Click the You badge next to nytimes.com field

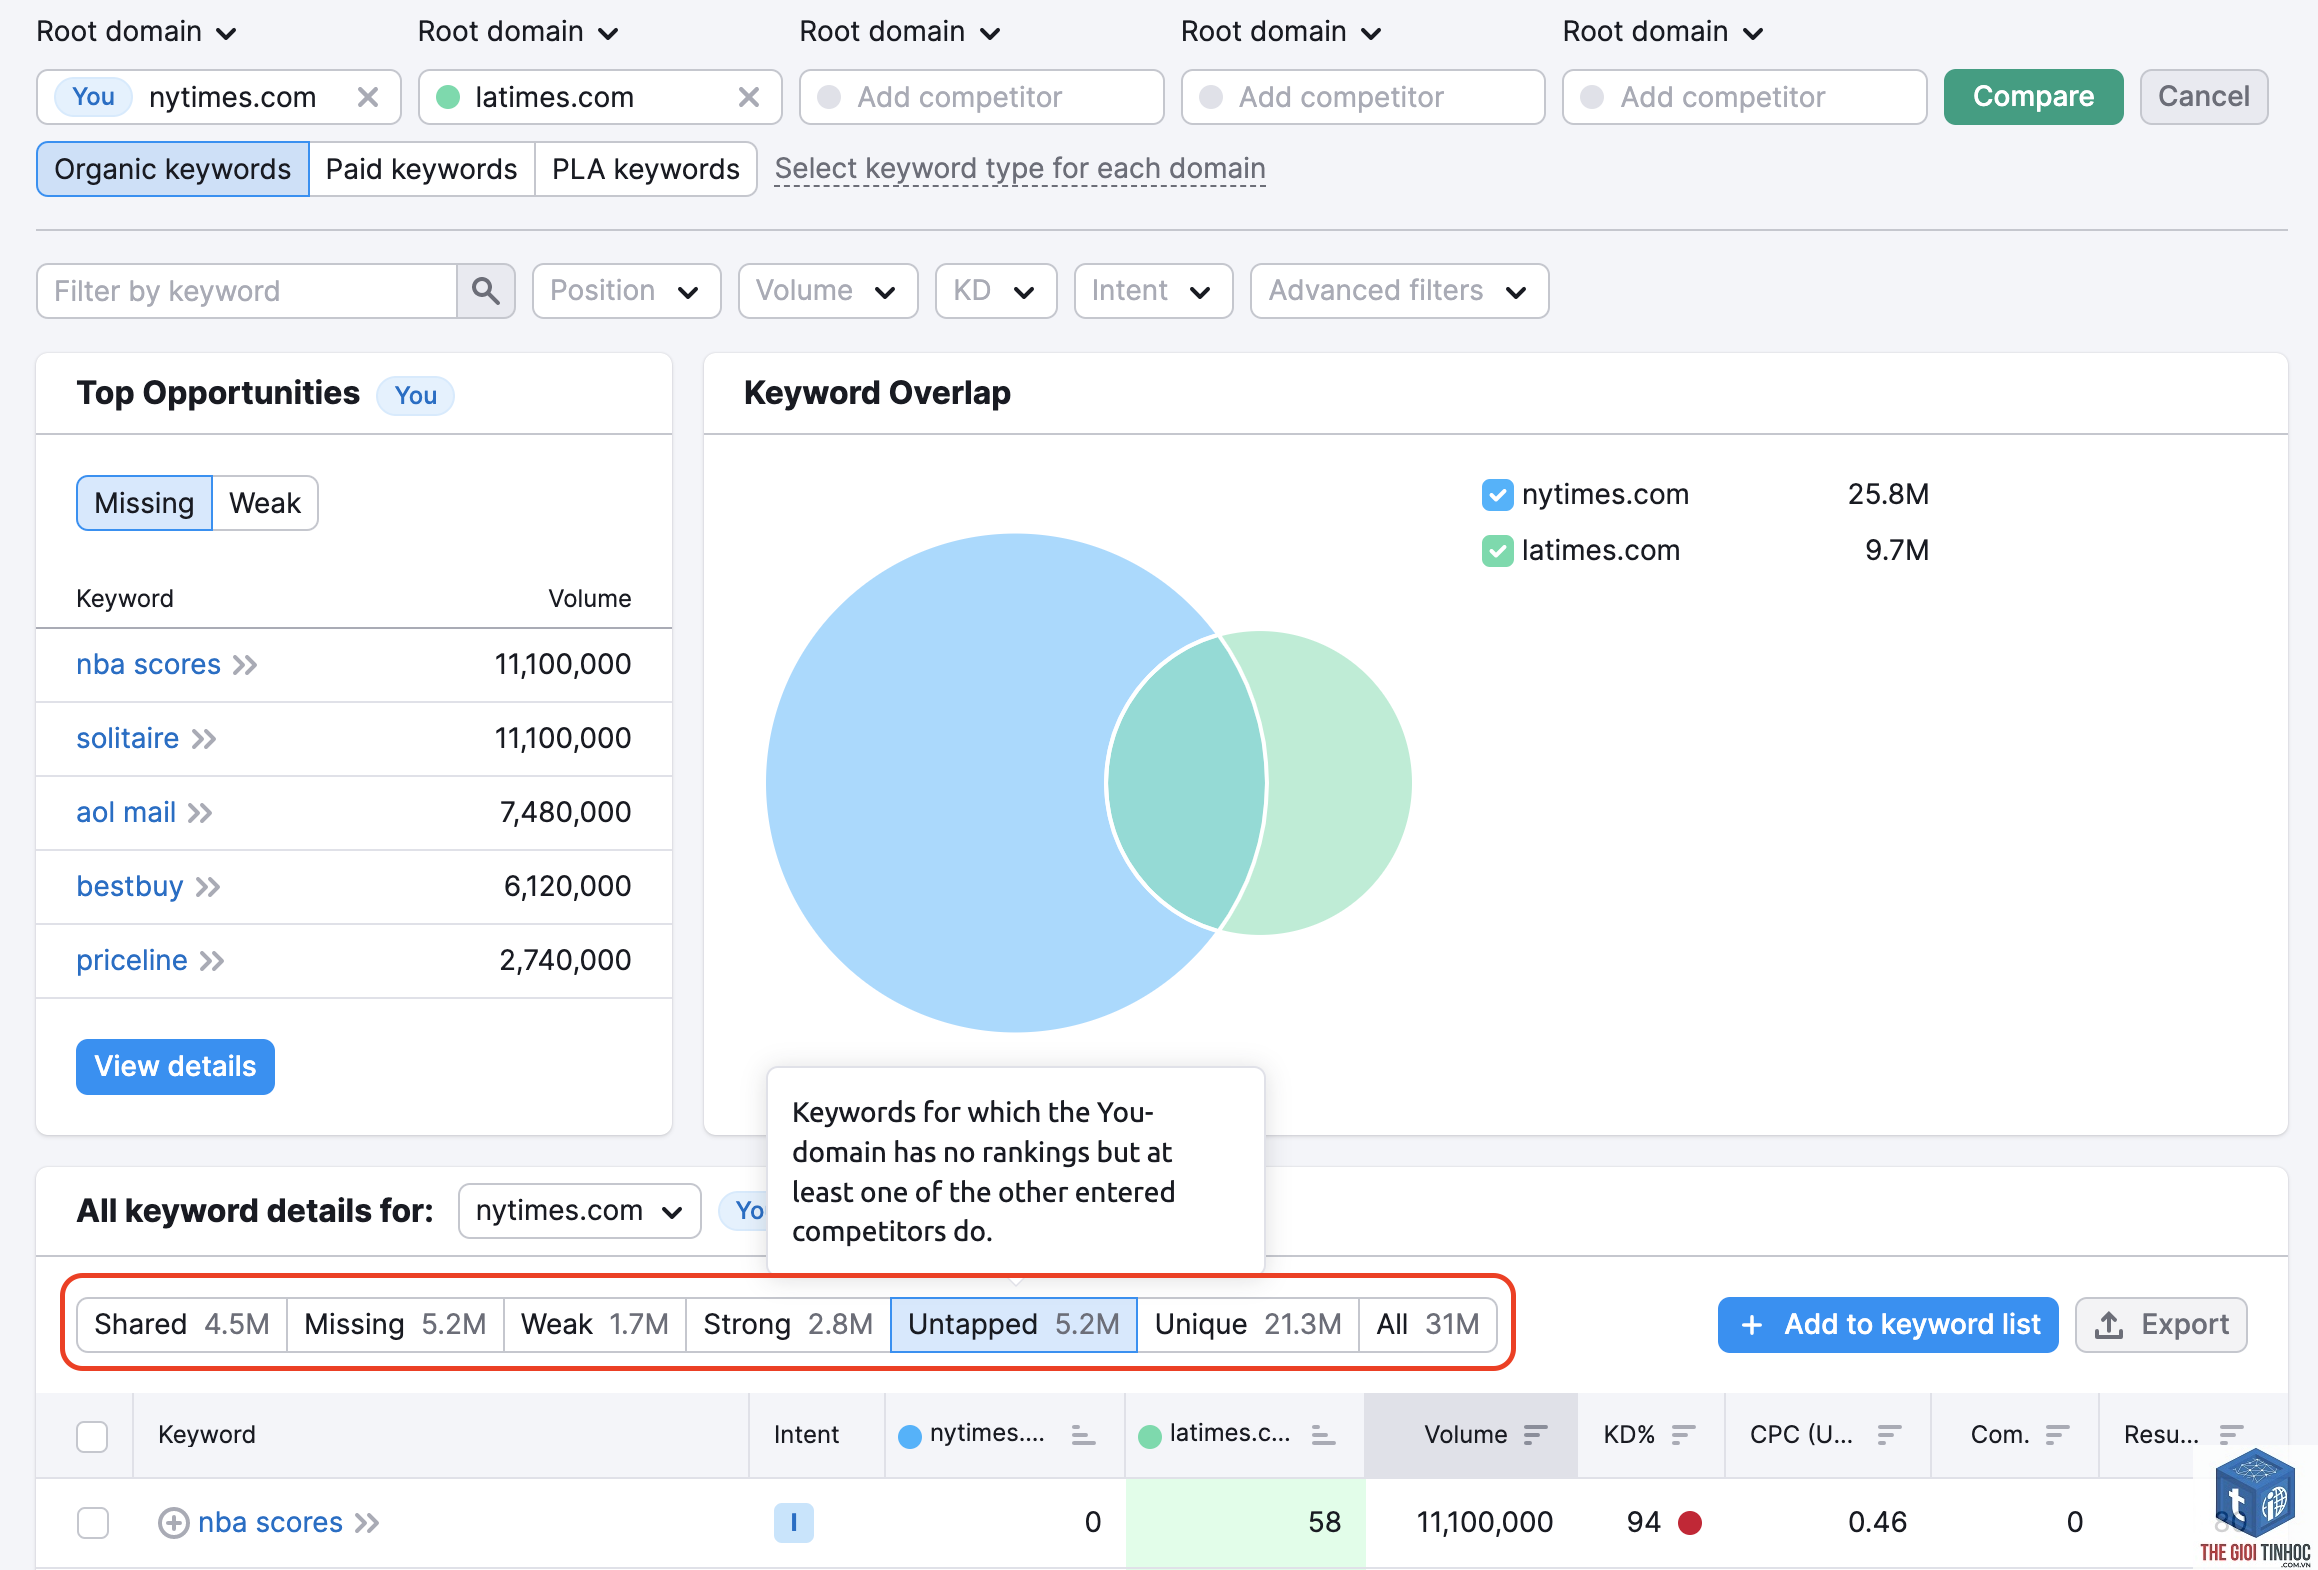click(93, 97)
